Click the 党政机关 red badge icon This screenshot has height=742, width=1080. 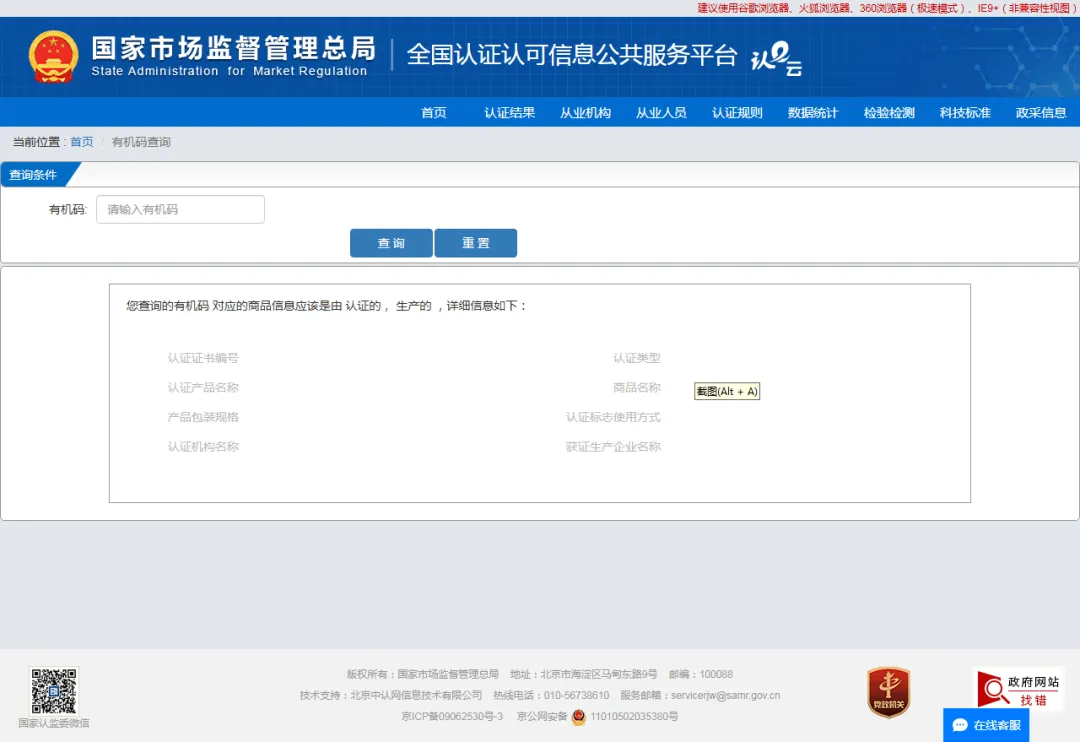[888, 692]
